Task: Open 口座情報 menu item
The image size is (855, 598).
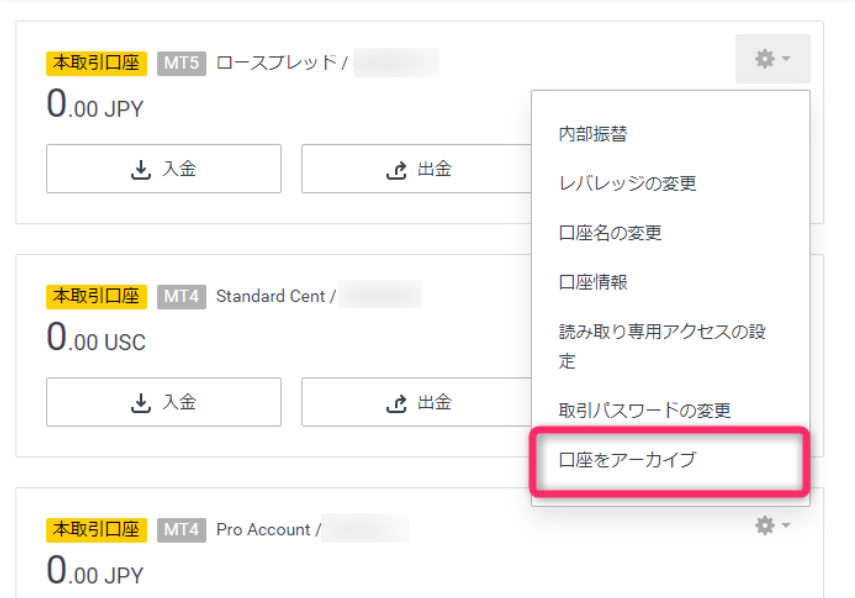Action: [x=593, y=282]
